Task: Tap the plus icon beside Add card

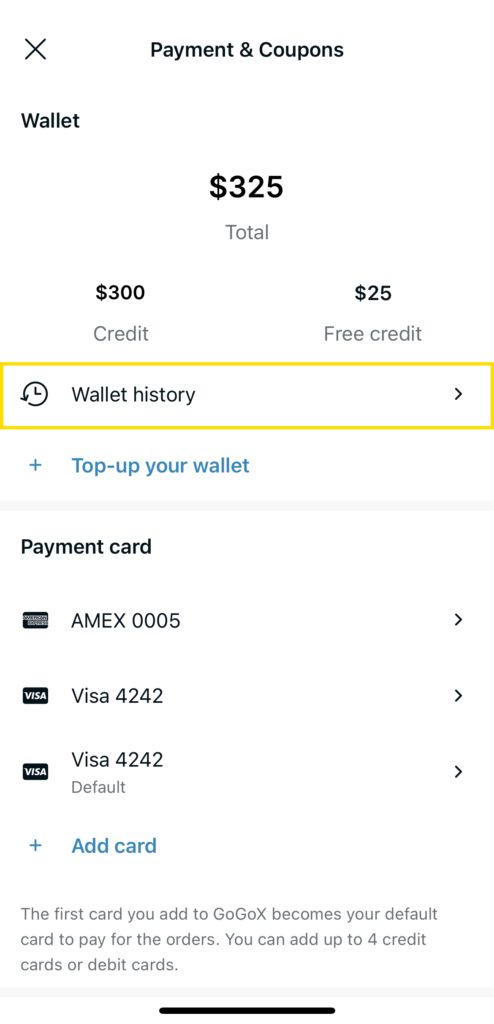Action: click(x=35, y=846)
